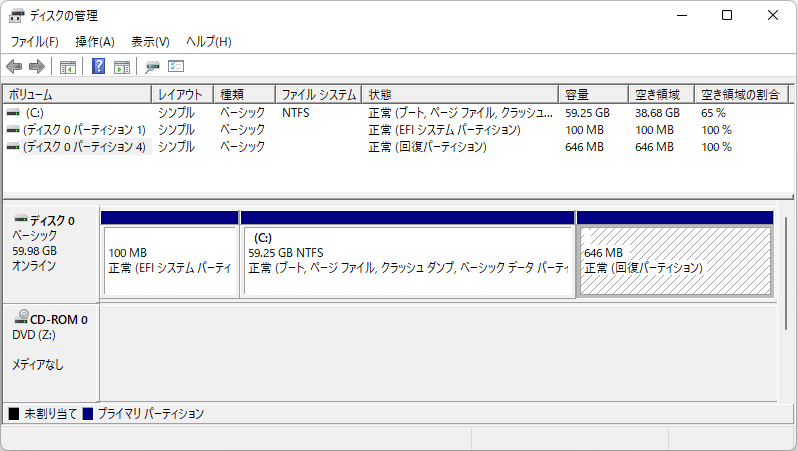798x451 pixels.
Task: Toggle the action pane toolbar icon
Action: click(x=122, y=67)
